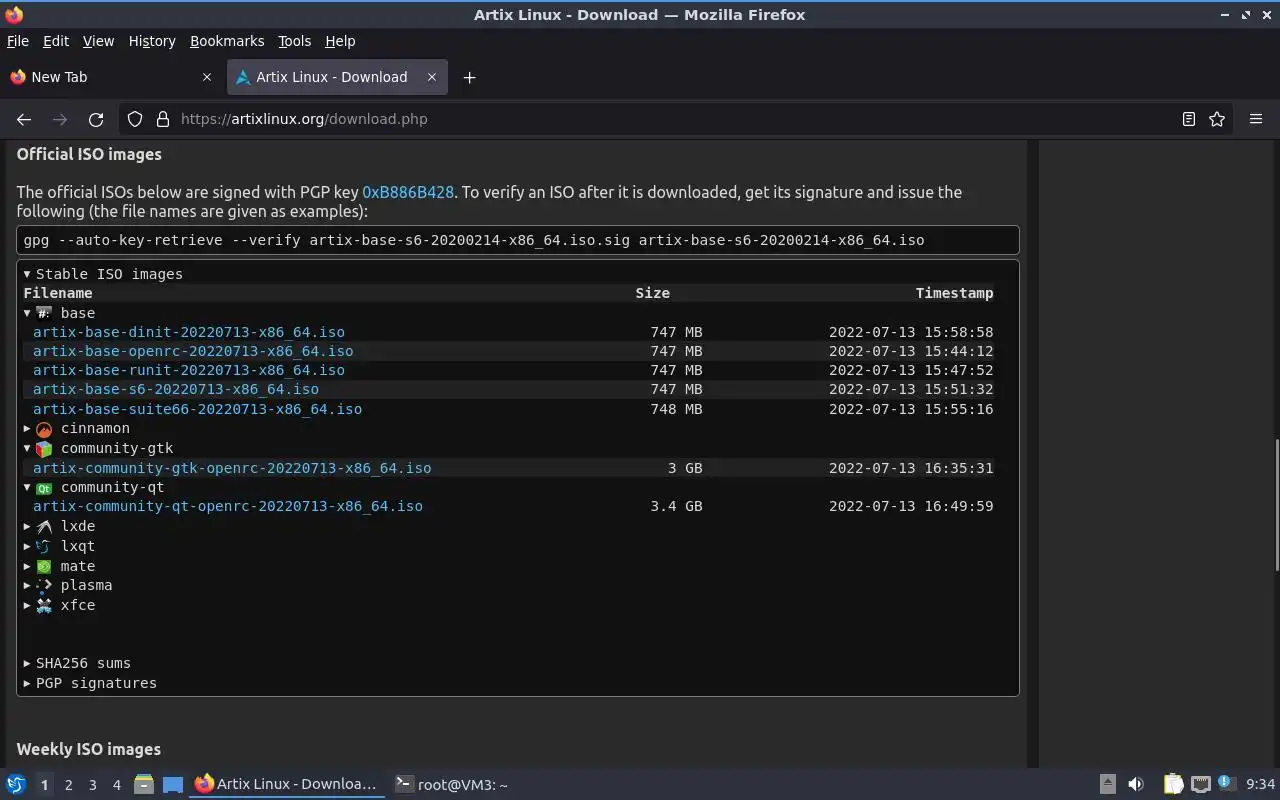Open the file manager icon in taskbar
1280x800 pixels.
click(143, 784)
